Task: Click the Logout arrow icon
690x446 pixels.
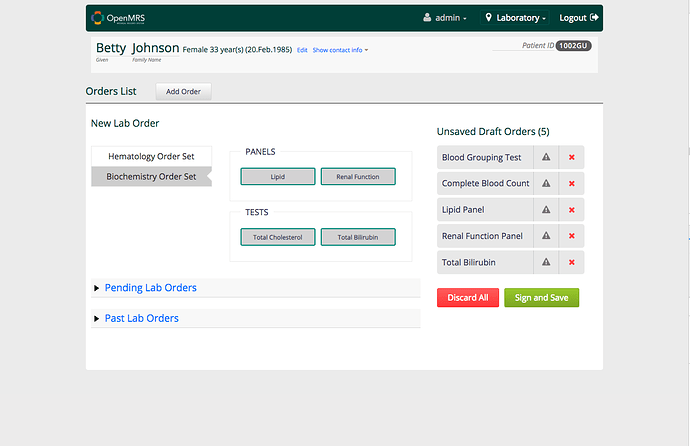Action: [x=594, y=18]
